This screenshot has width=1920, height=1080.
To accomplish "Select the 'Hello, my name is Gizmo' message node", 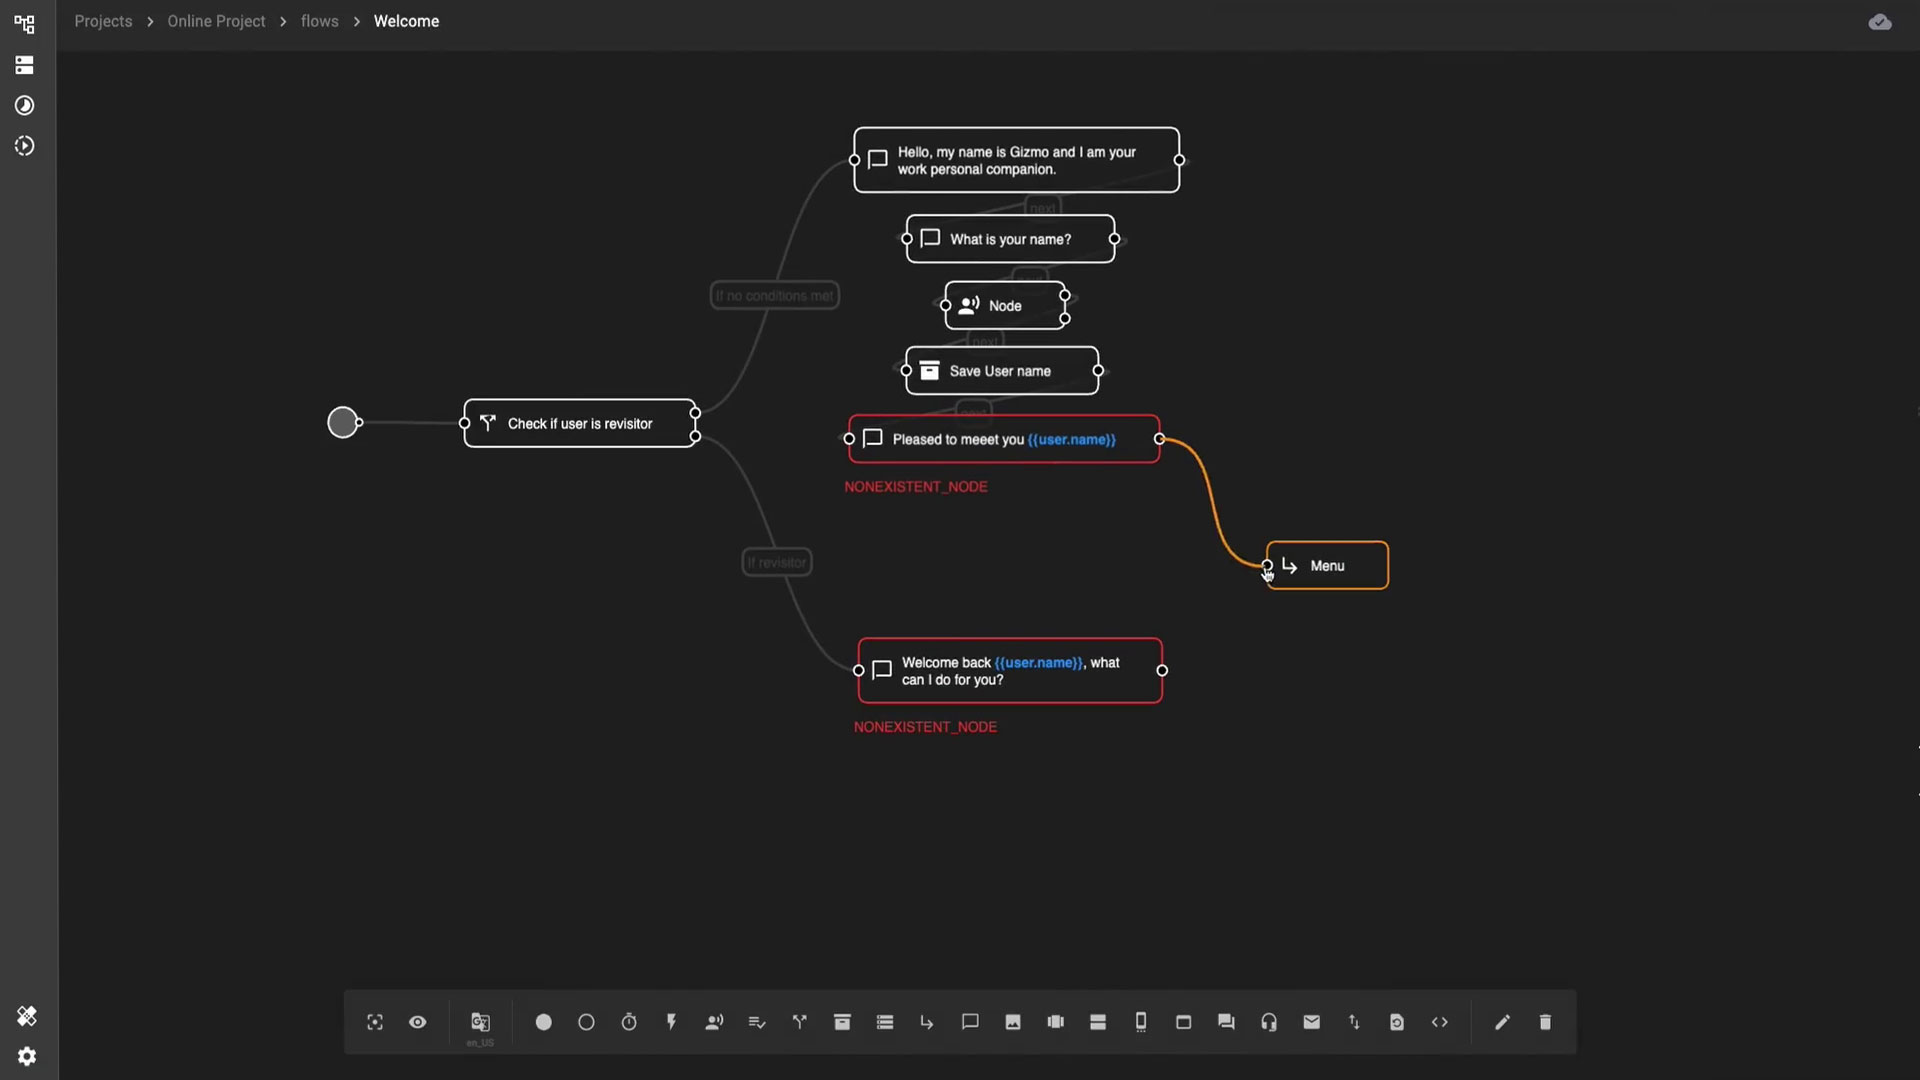I will [1017, 160].
